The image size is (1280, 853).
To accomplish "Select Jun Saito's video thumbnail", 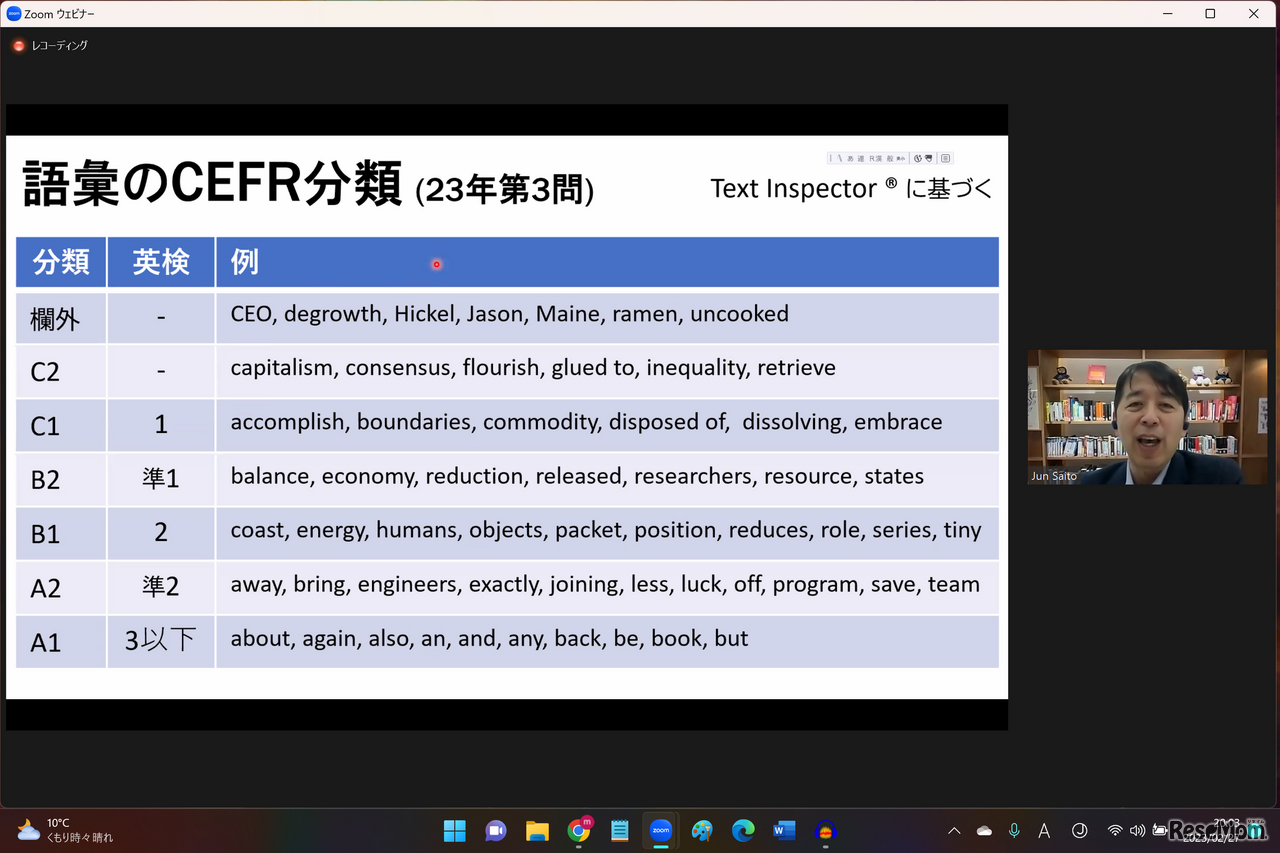I will click(1147, 417).
